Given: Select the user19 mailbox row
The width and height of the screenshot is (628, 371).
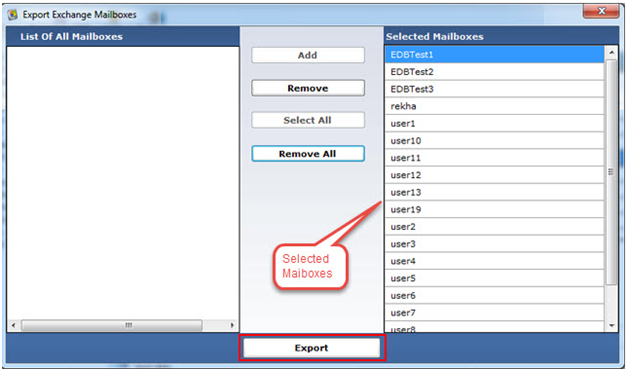Looking at the screenshot, I should pyautogui.click(x=494, y=210).
